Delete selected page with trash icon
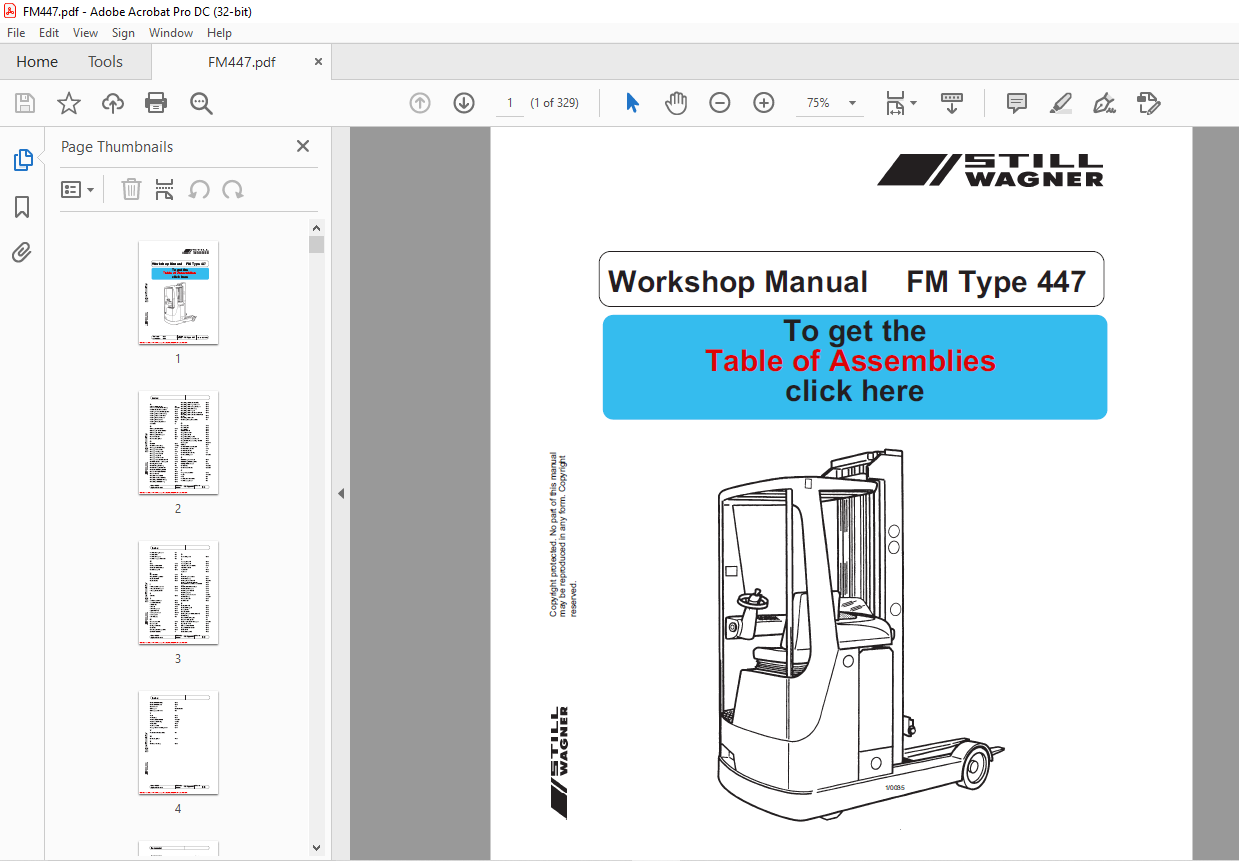Image resolution: width=1239 pixels, height=861 pixels. tap(131, 189)
